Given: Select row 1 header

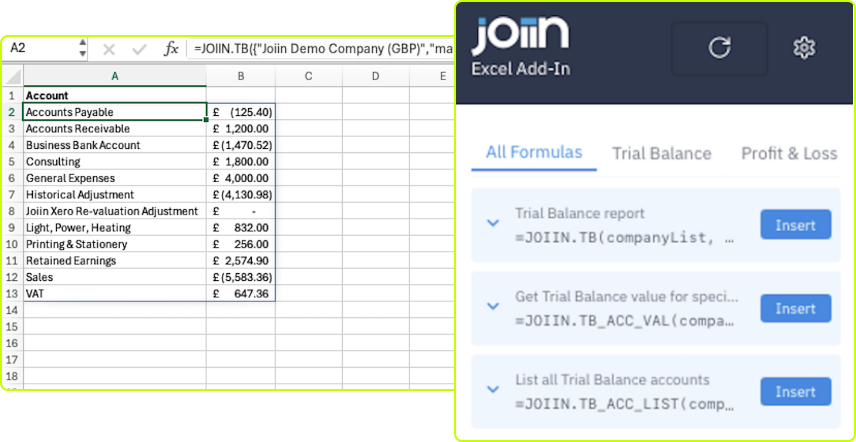Looking at the screenshot, I should point(13,95).
